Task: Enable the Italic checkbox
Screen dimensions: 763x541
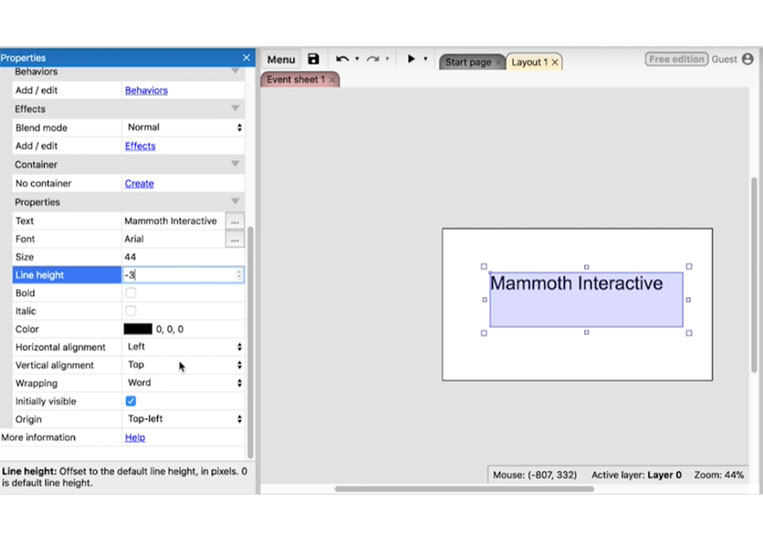Action: click(x=130, y=311)
